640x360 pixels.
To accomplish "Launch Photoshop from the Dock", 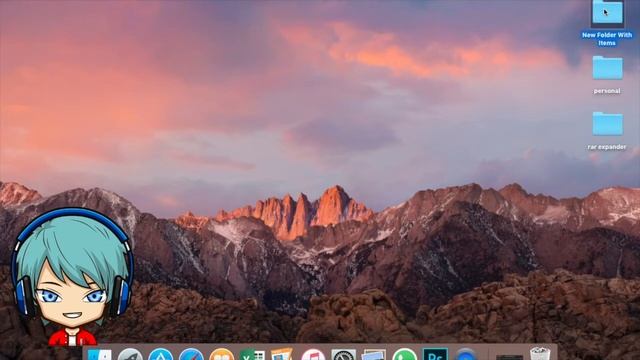I will (435, 354).
